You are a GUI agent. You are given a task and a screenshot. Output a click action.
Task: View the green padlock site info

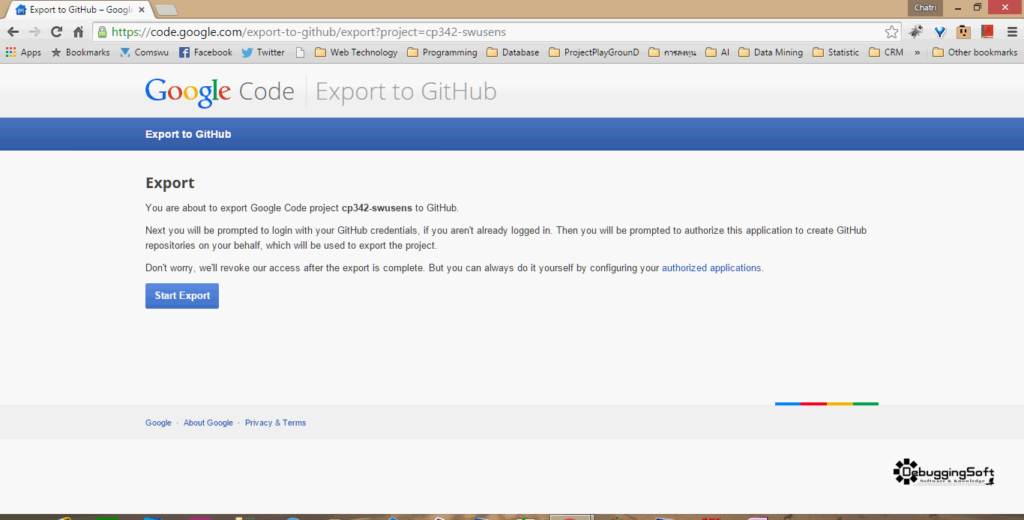coord(102,32)
